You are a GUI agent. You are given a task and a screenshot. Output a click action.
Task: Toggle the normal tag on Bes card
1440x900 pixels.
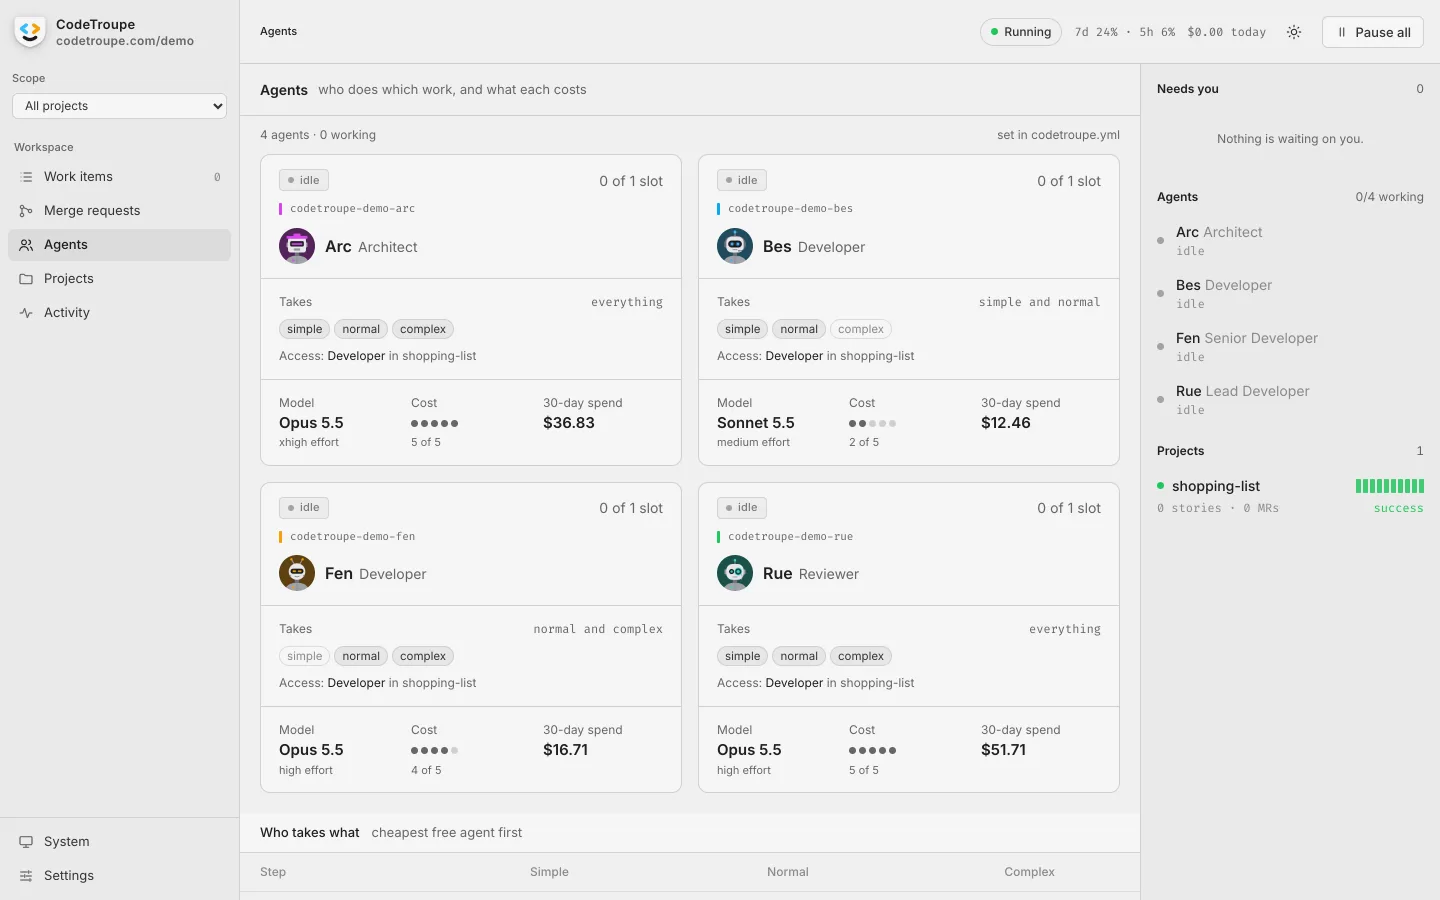(x=799, y=329)
